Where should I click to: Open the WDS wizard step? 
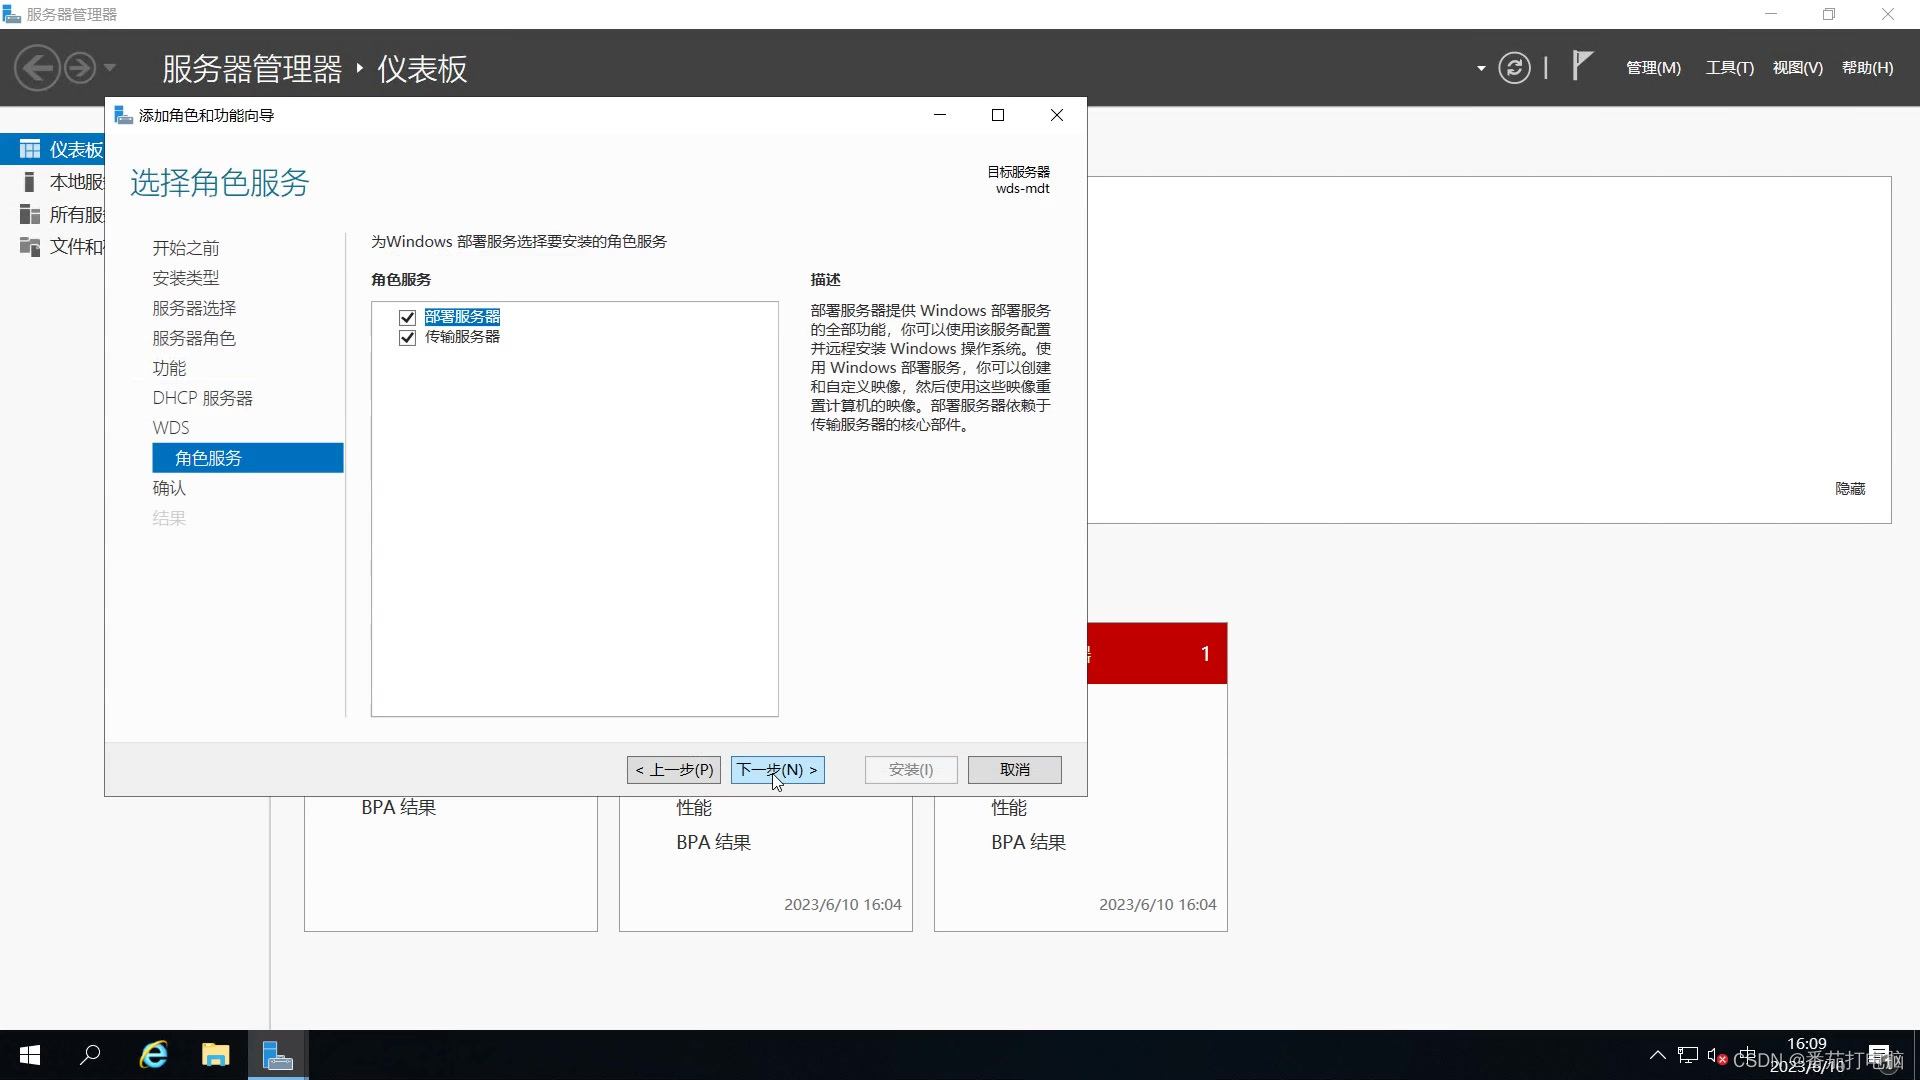pyautogui.click(x=170, y=428)
